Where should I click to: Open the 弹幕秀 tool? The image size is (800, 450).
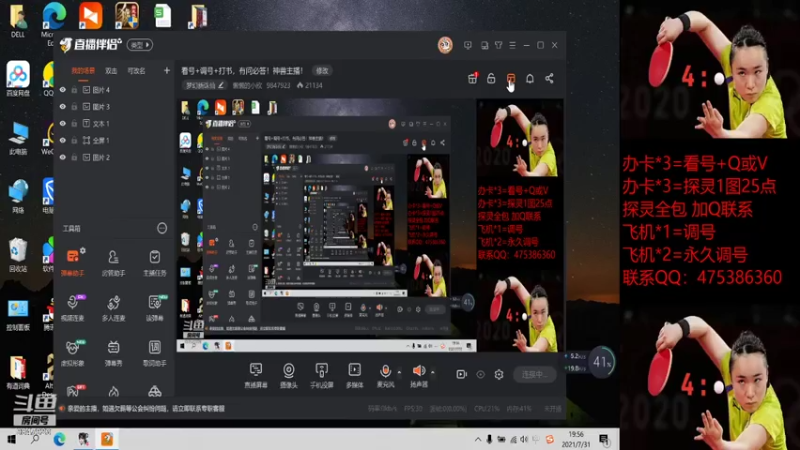(x=113, y=353)
